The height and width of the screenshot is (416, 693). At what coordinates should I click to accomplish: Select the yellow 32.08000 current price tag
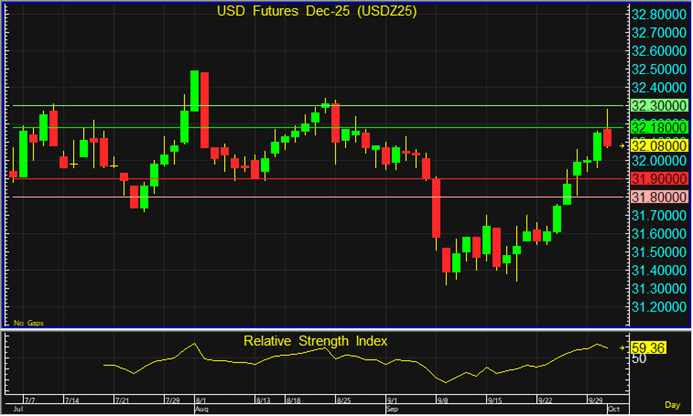pyautogui.click(x=660, y=145)
